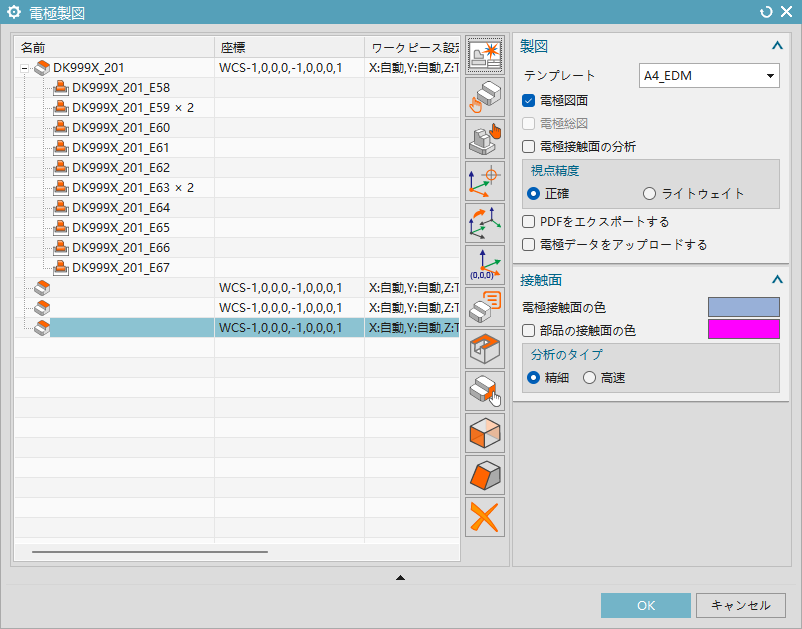Enable the PDFをエクスポートする checkbox
Viewport: 802px width, 629px height.
529,222
